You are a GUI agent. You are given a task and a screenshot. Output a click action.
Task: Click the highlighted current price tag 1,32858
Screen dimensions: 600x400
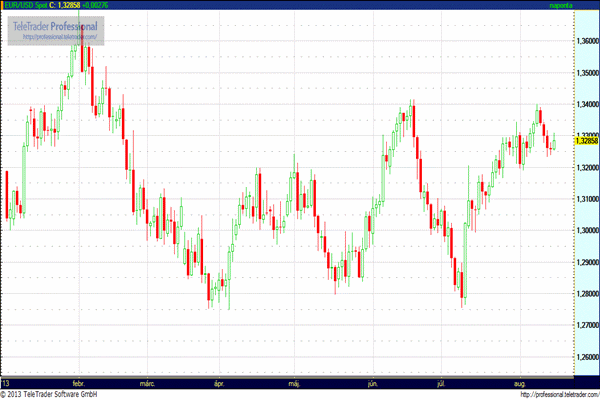pos(585,141)
